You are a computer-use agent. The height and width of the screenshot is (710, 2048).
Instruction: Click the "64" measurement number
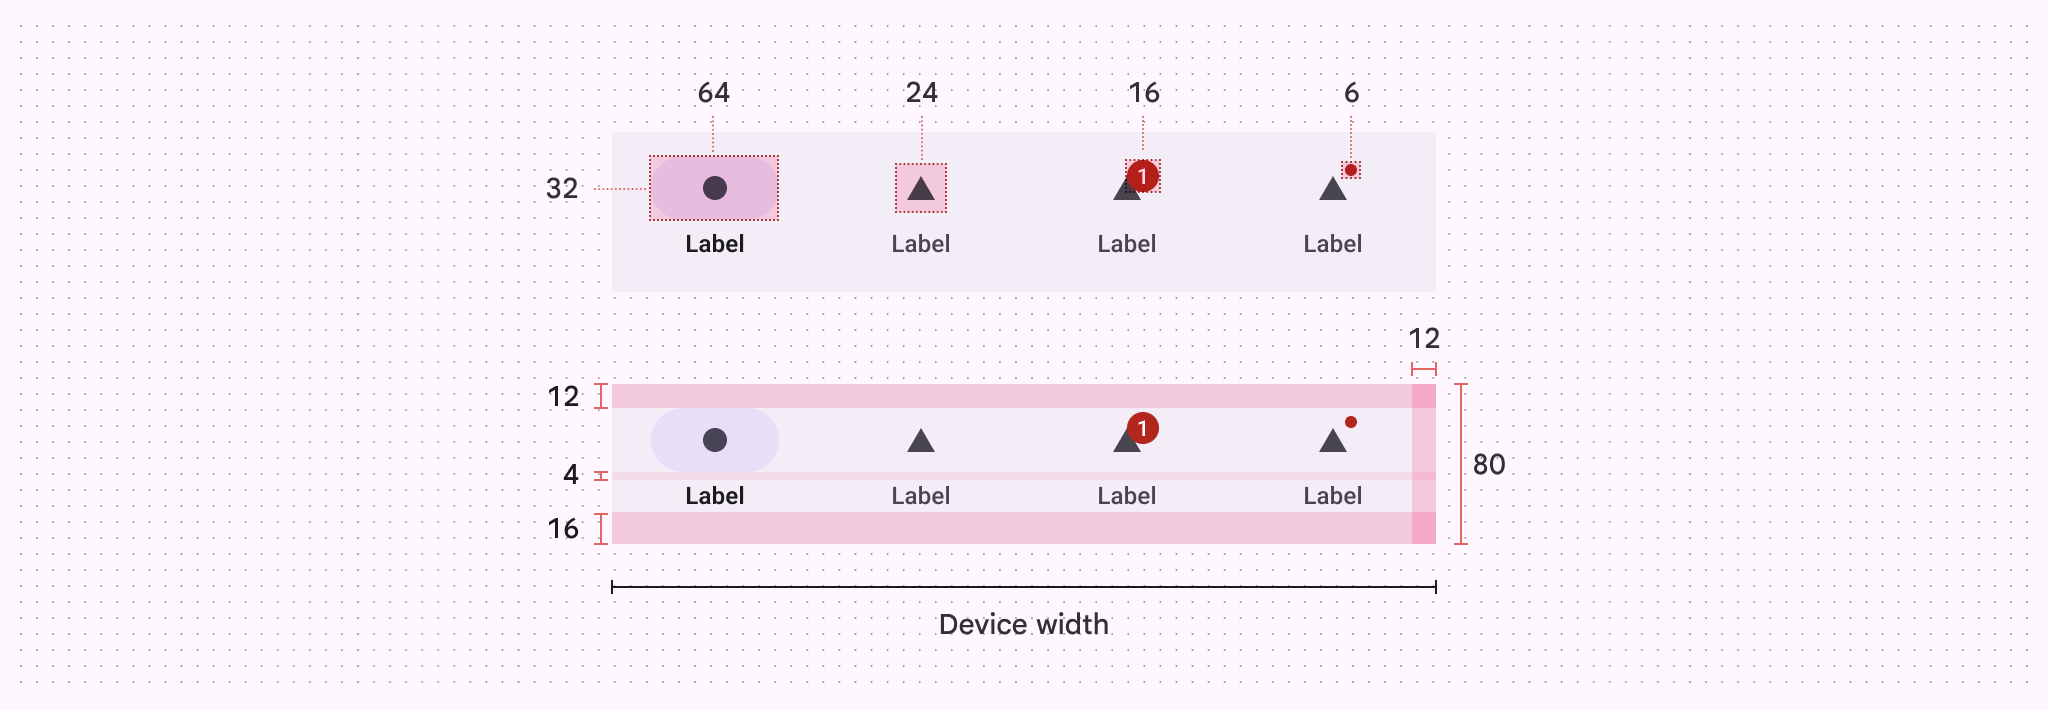point(713,93)
